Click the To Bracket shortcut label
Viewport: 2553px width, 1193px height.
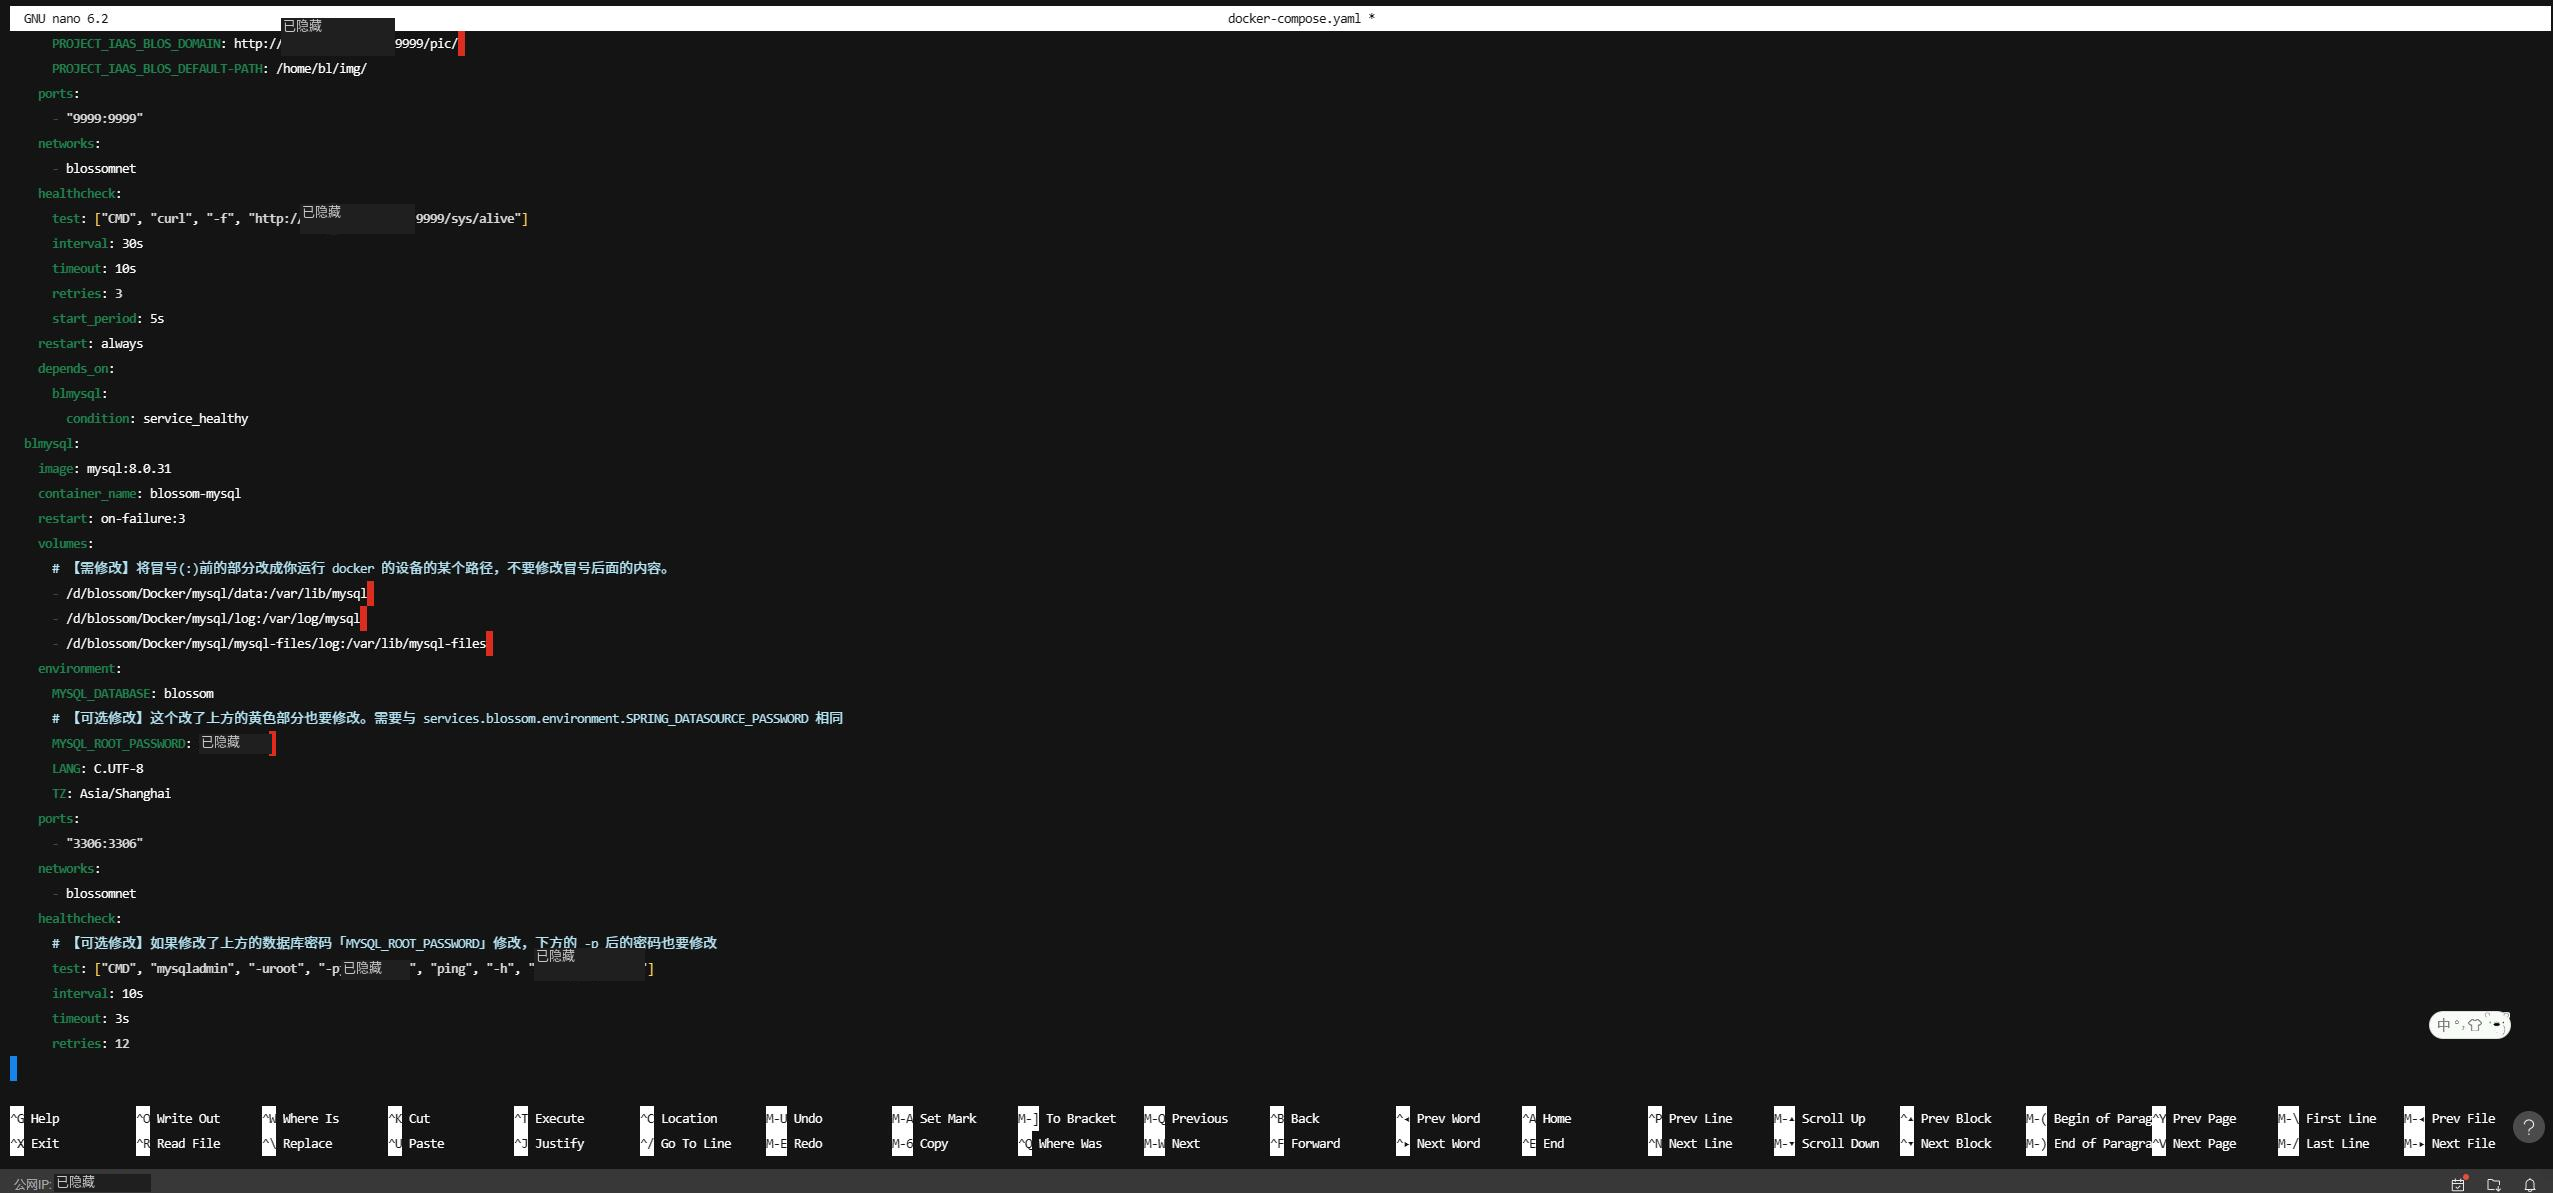pyautogui.click(x=1081, y=1118)
